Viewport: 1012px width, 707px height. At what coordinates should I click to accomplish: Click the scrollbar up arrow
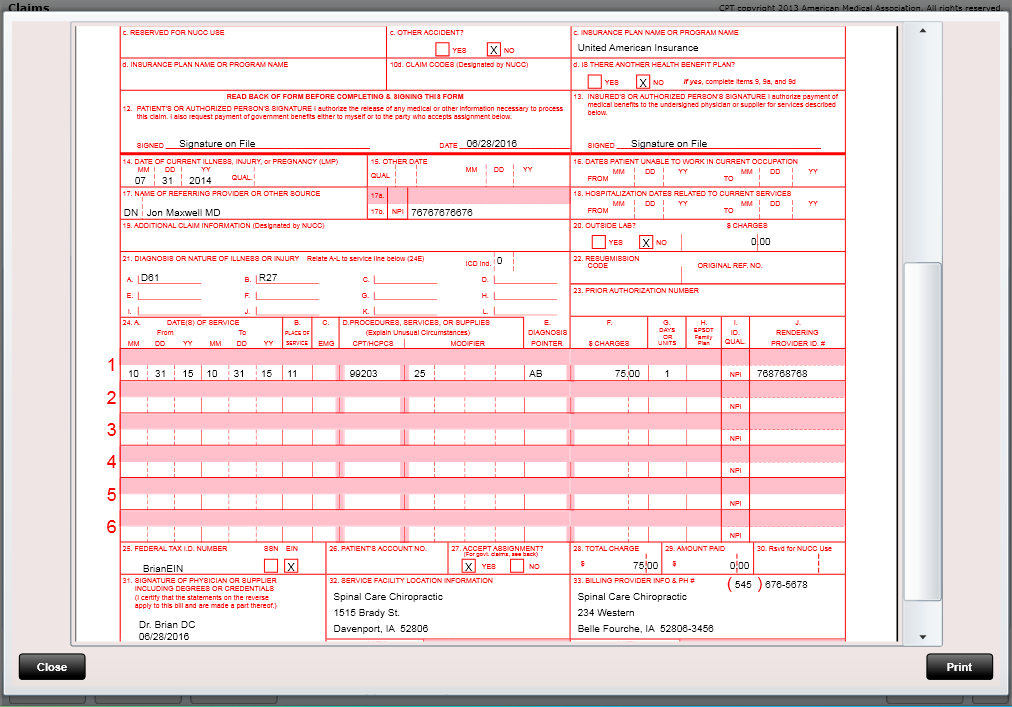923,32
